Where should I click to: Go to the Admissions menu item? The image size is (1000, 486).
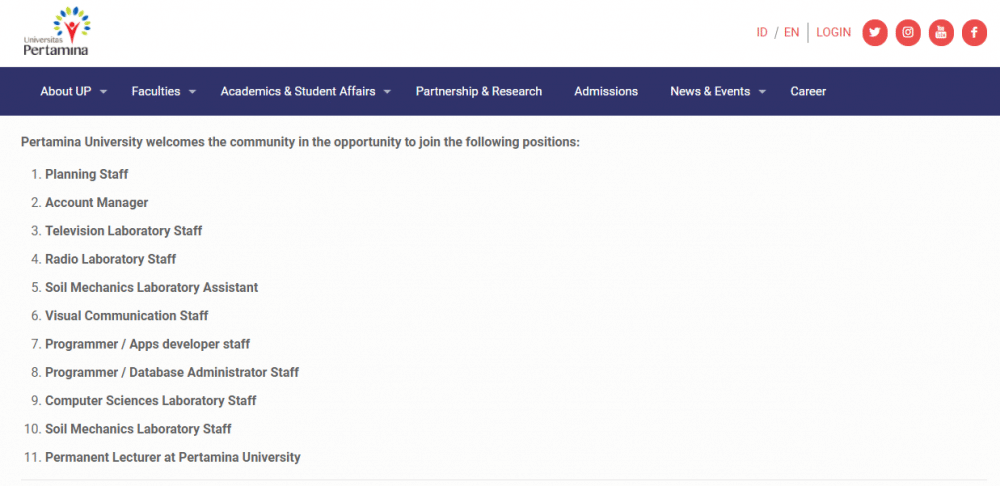pos(606,92)
